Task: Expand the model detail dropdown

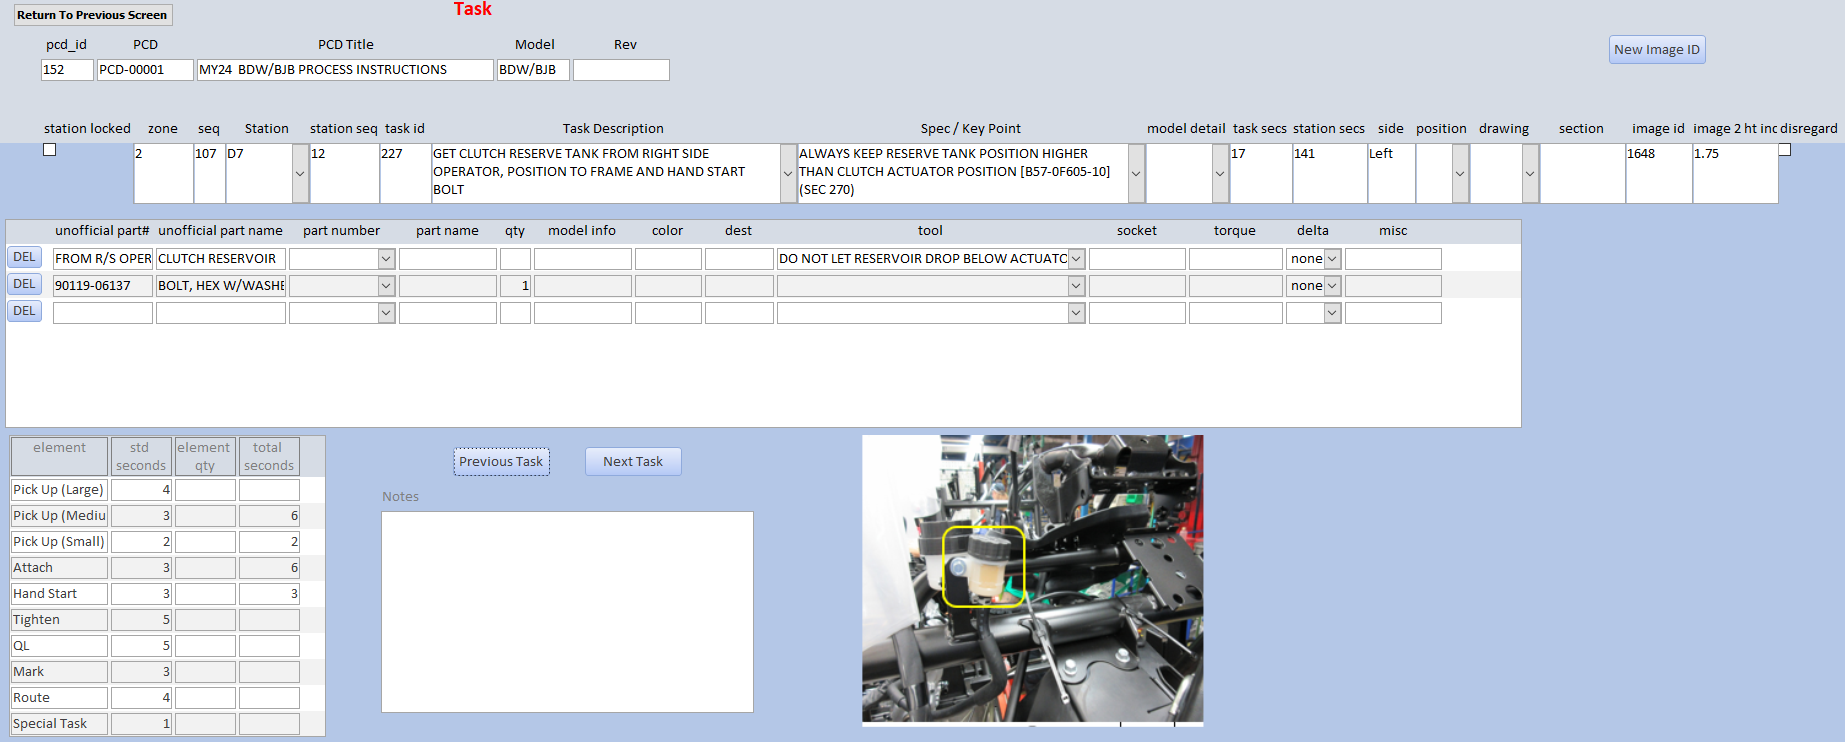Action: coord(1220,173)
